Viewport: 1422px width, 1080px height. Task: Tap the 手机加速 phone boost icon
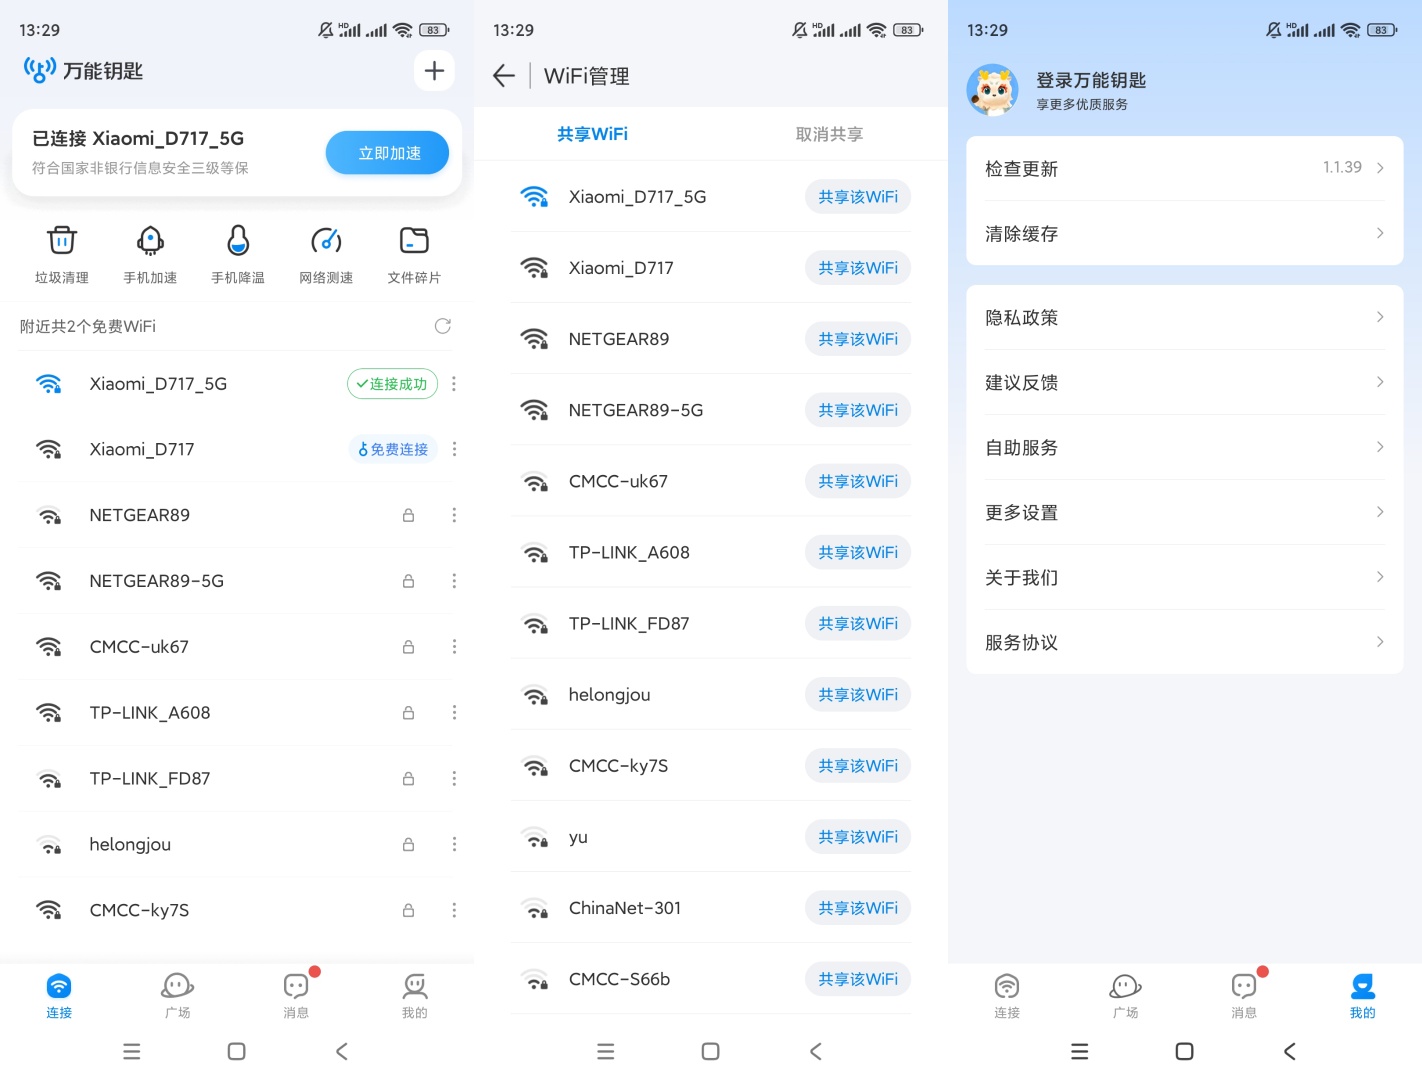pyautogui.click(x=150, y=254)
